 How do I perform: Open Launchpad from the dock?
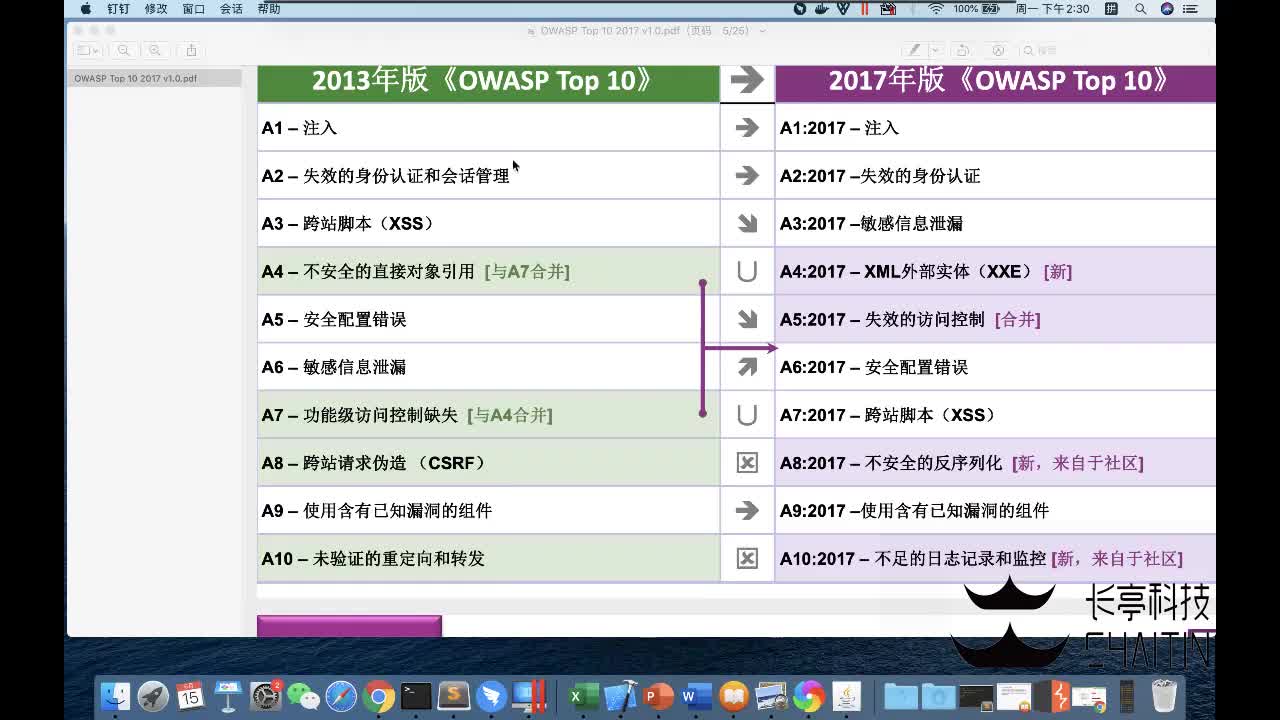point(153,696)
